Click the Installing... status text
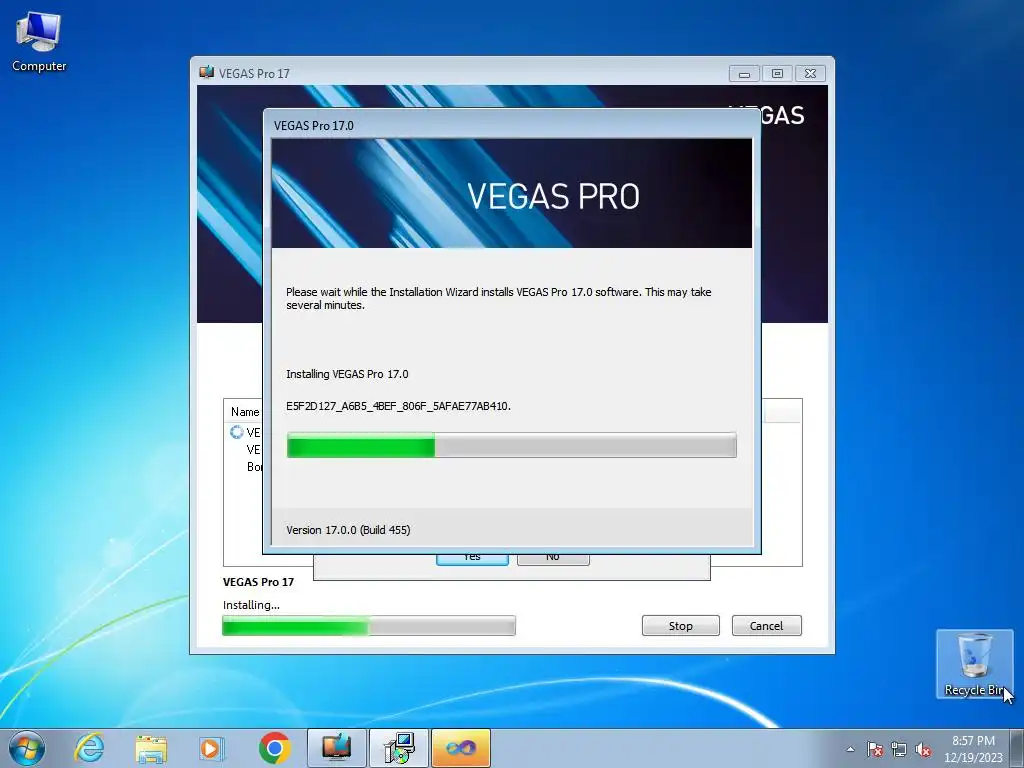1024x768 pixels. point(251,605)
